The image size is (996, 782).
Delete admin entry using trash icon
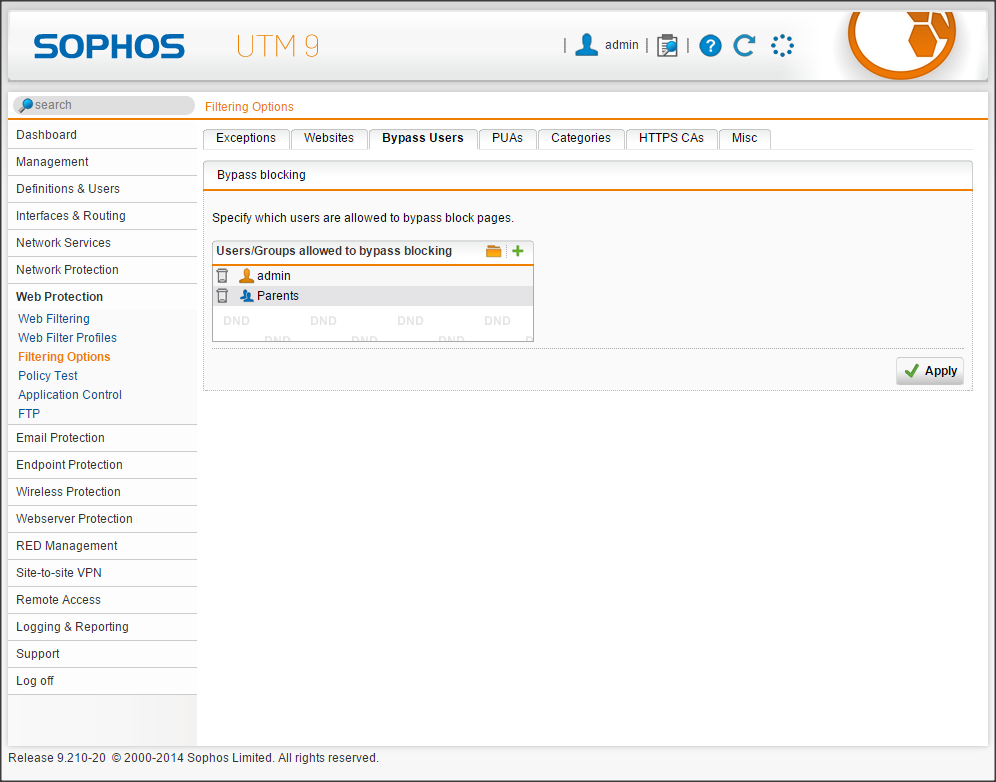pyautogui.click(x=222, y=276)
